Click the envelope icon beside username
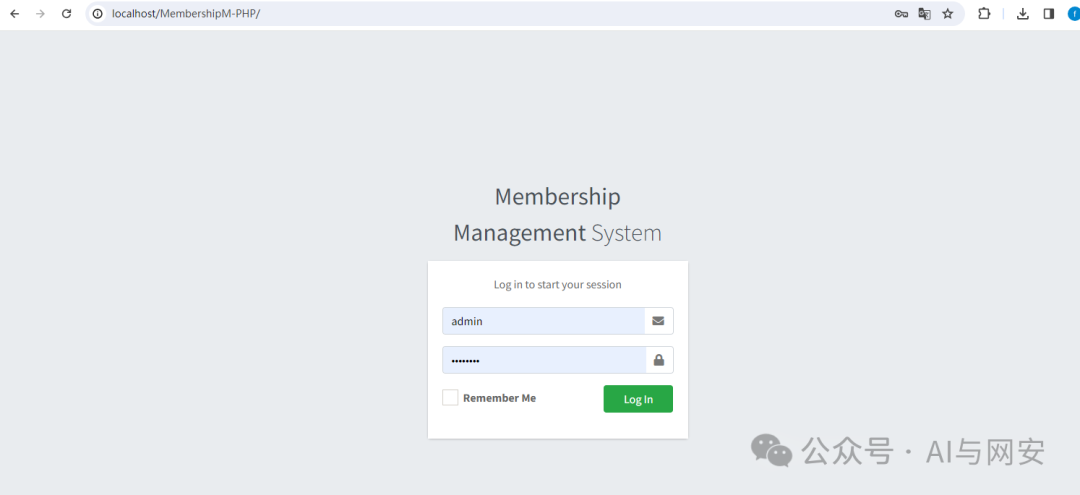The image size is (1080, 495). tap(658, 321)
